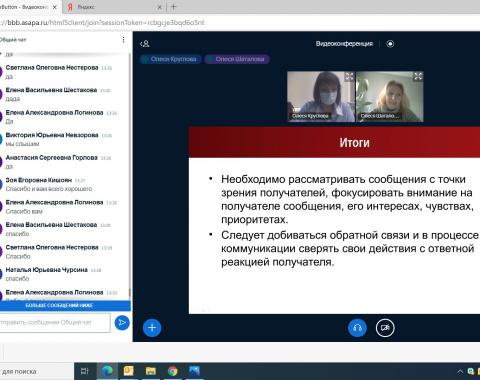
Task: Open the blue plus actions button
Action: pos(152,328)
